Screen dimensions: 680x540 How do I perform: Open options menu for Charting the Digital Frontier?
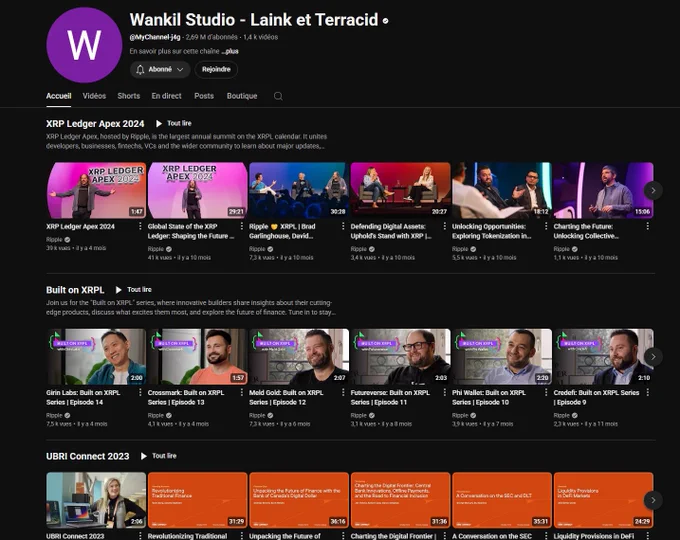[445, 536]
